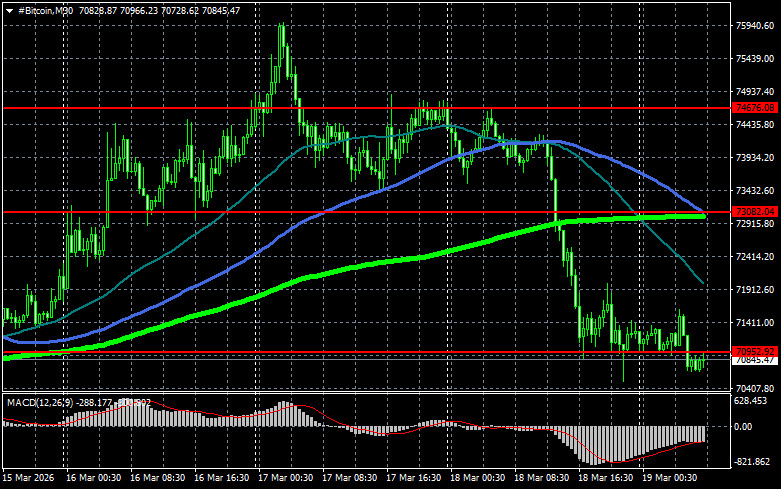The height and width of the screenshot is (489, 781).
Task: Click the 19 Mar 00:30 time label
Action: 670,478
